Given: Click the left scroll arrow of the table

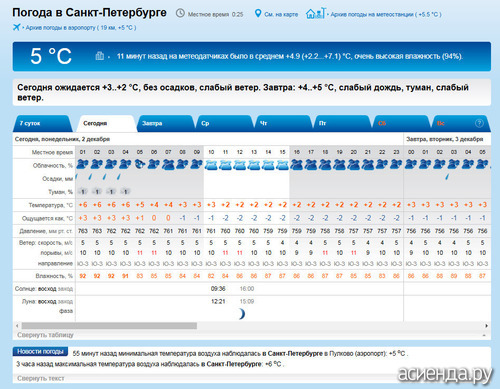Looking at the screenshot, I should [17, 326].
